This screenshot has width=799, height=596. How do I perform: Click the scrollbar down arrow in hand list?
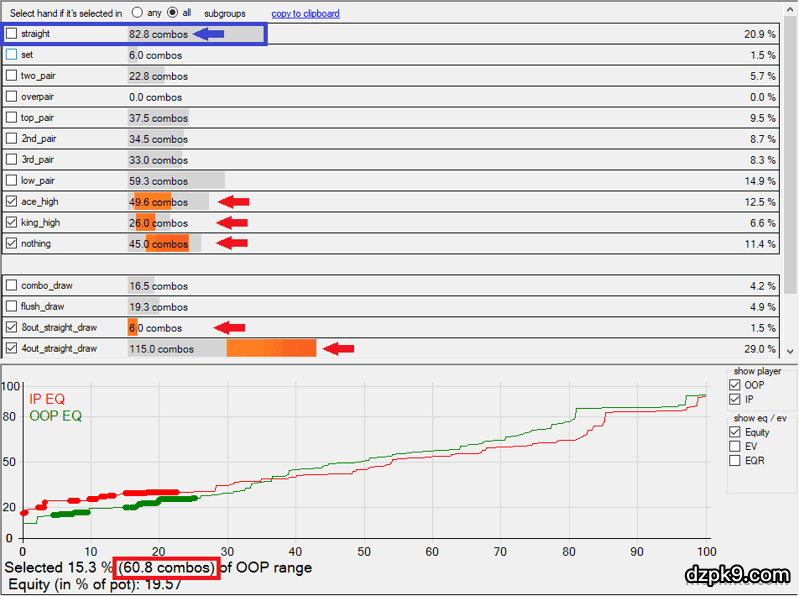point(791,352)
